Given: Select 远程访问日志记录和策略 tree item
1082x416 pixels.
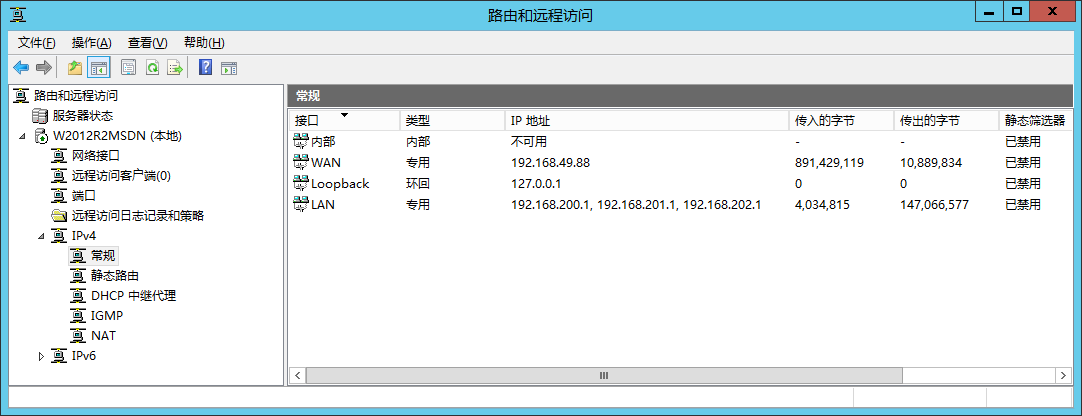Looking at the screenshot, I should tap(138, 216).
